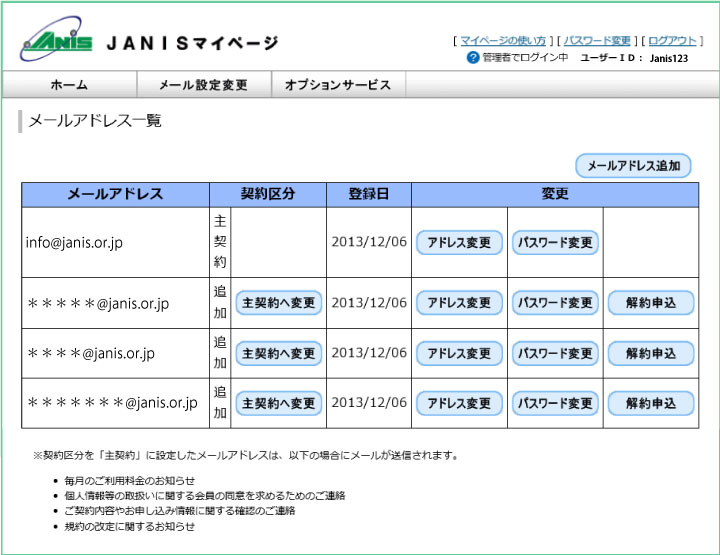
Task: Click 解約申込 in the second row
Action: (x=651, y=303)
